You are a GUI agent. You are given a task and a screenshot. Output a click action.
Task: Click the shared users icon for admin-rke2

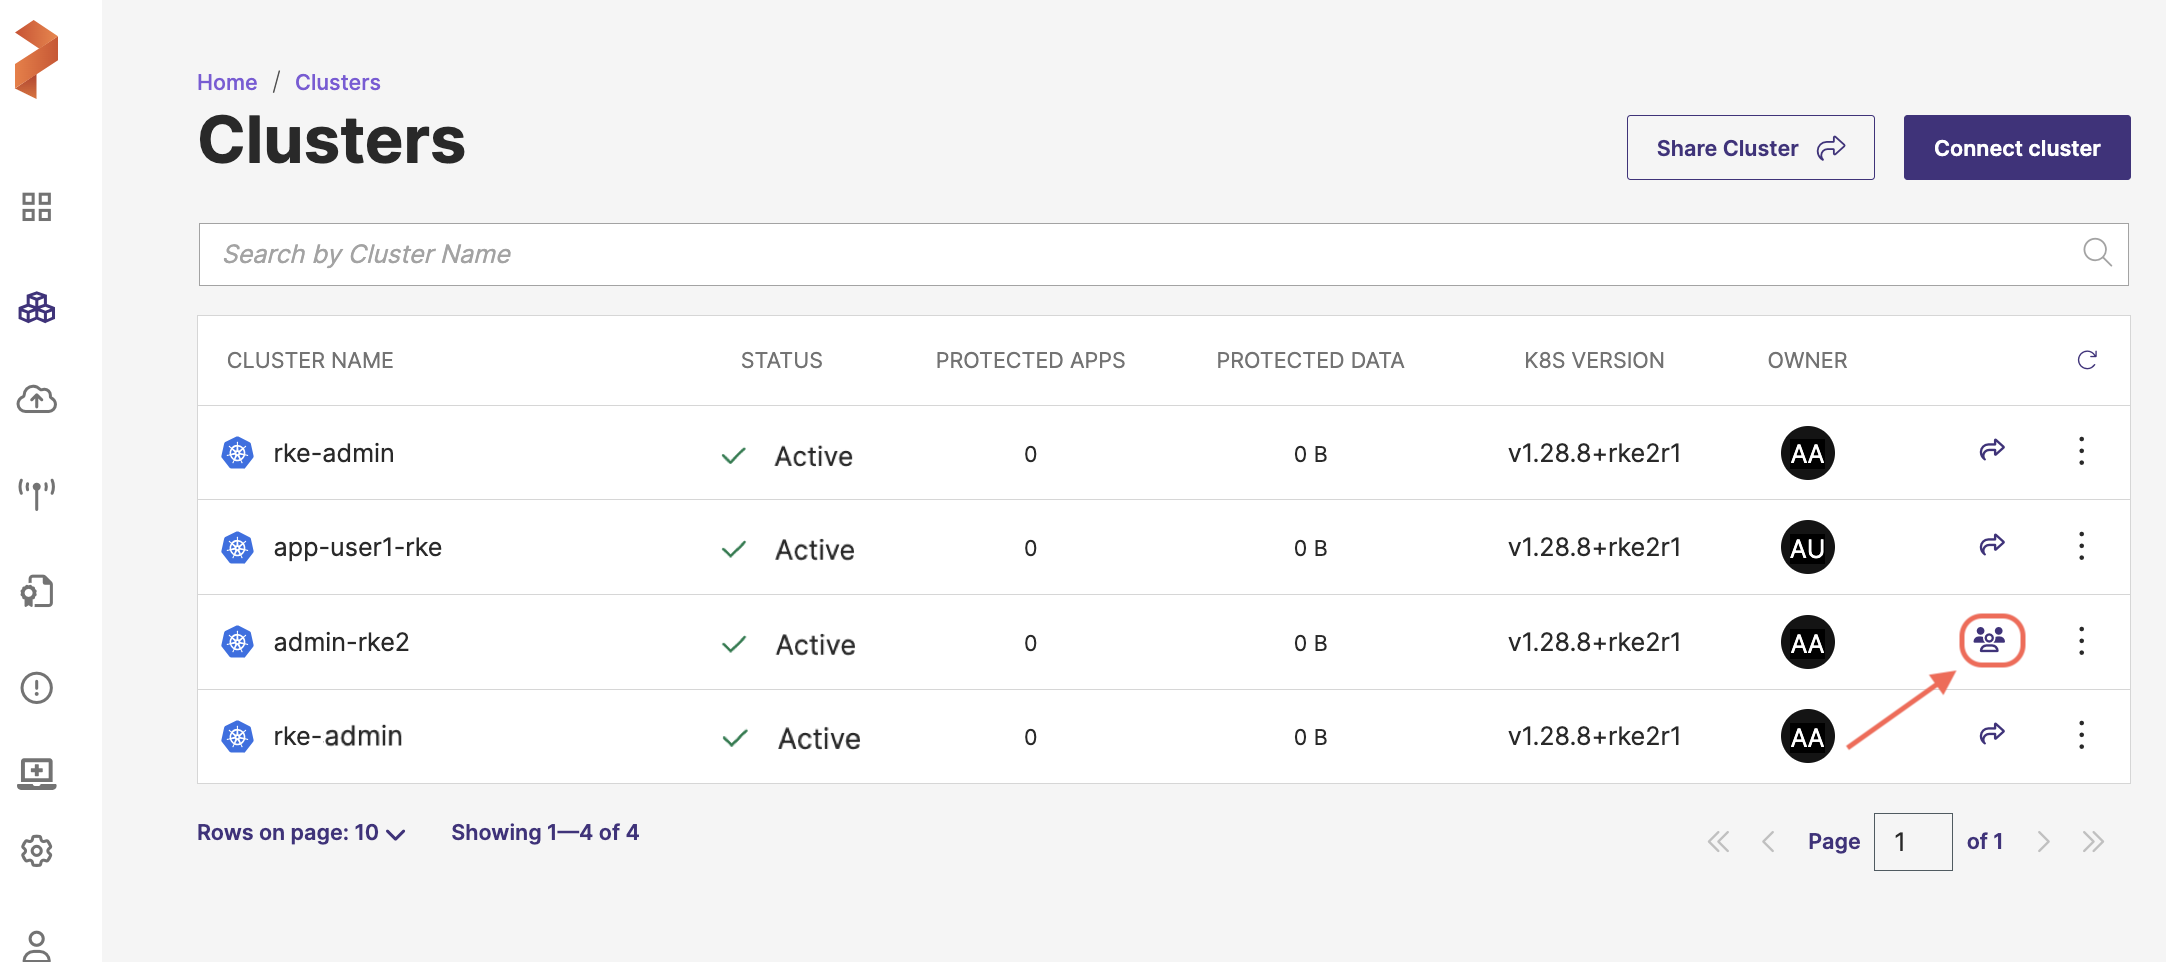click(1991, 641)
